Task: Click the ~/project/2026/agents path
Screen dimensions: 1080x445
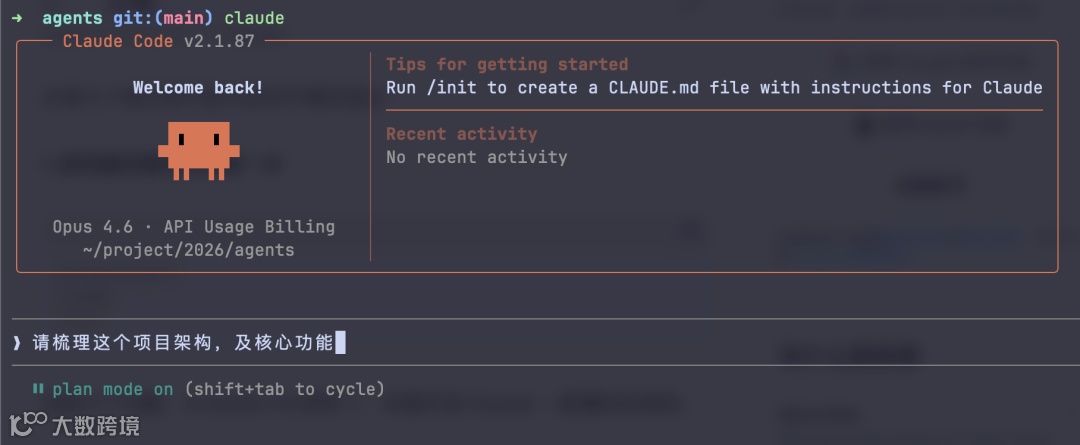Action: (x=189, y=250)
